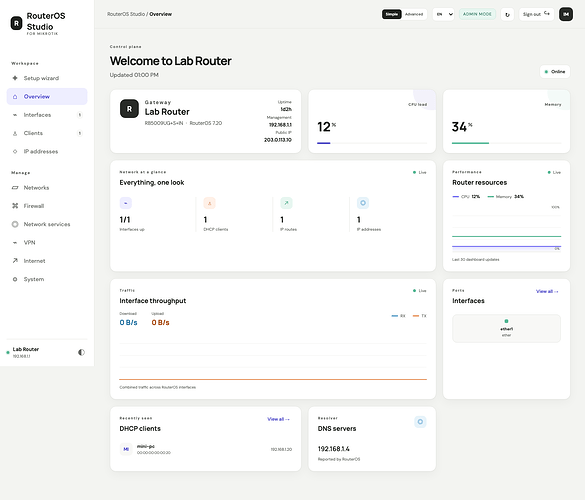The image size is (585, 500).
Task: Click the Clients person icon
Action: (x=15, y=133)
